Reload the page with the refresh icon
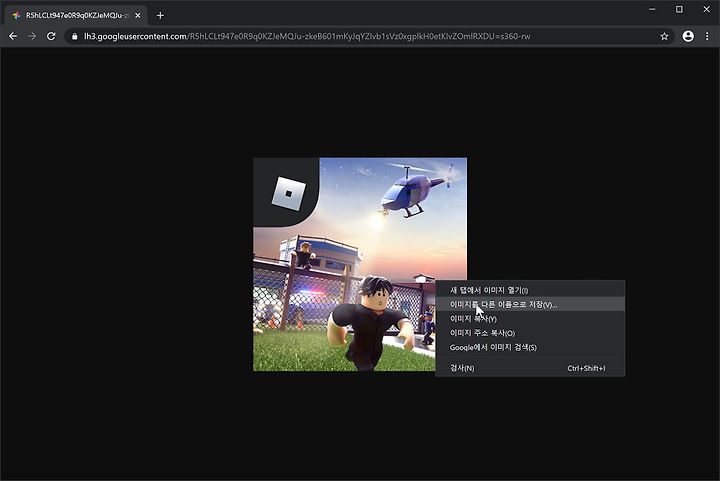720x481 pixels. [x=51, y=36]
